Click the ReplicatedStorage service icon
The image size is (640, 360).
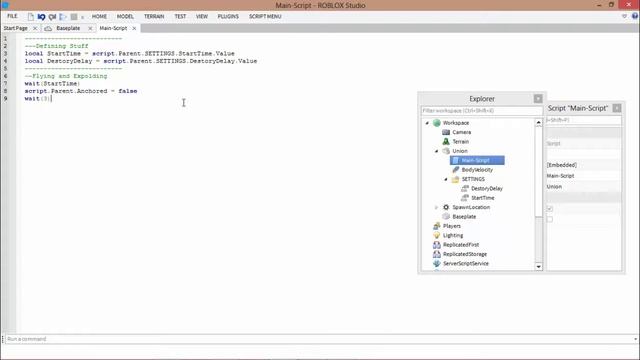[437, 254]
